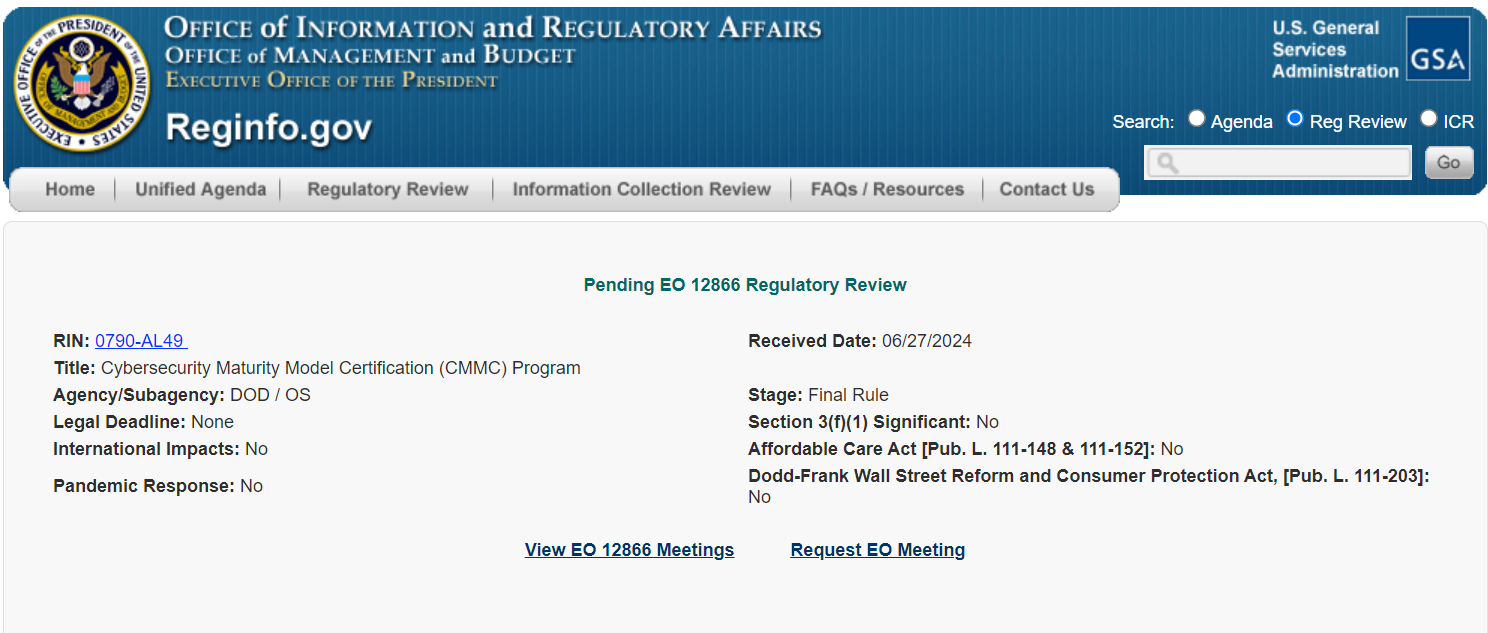Image resolution: width=1488 pixels, height=633 pixels.
Task: Open the Regulatory Review menu
Action: click(387, 188)
